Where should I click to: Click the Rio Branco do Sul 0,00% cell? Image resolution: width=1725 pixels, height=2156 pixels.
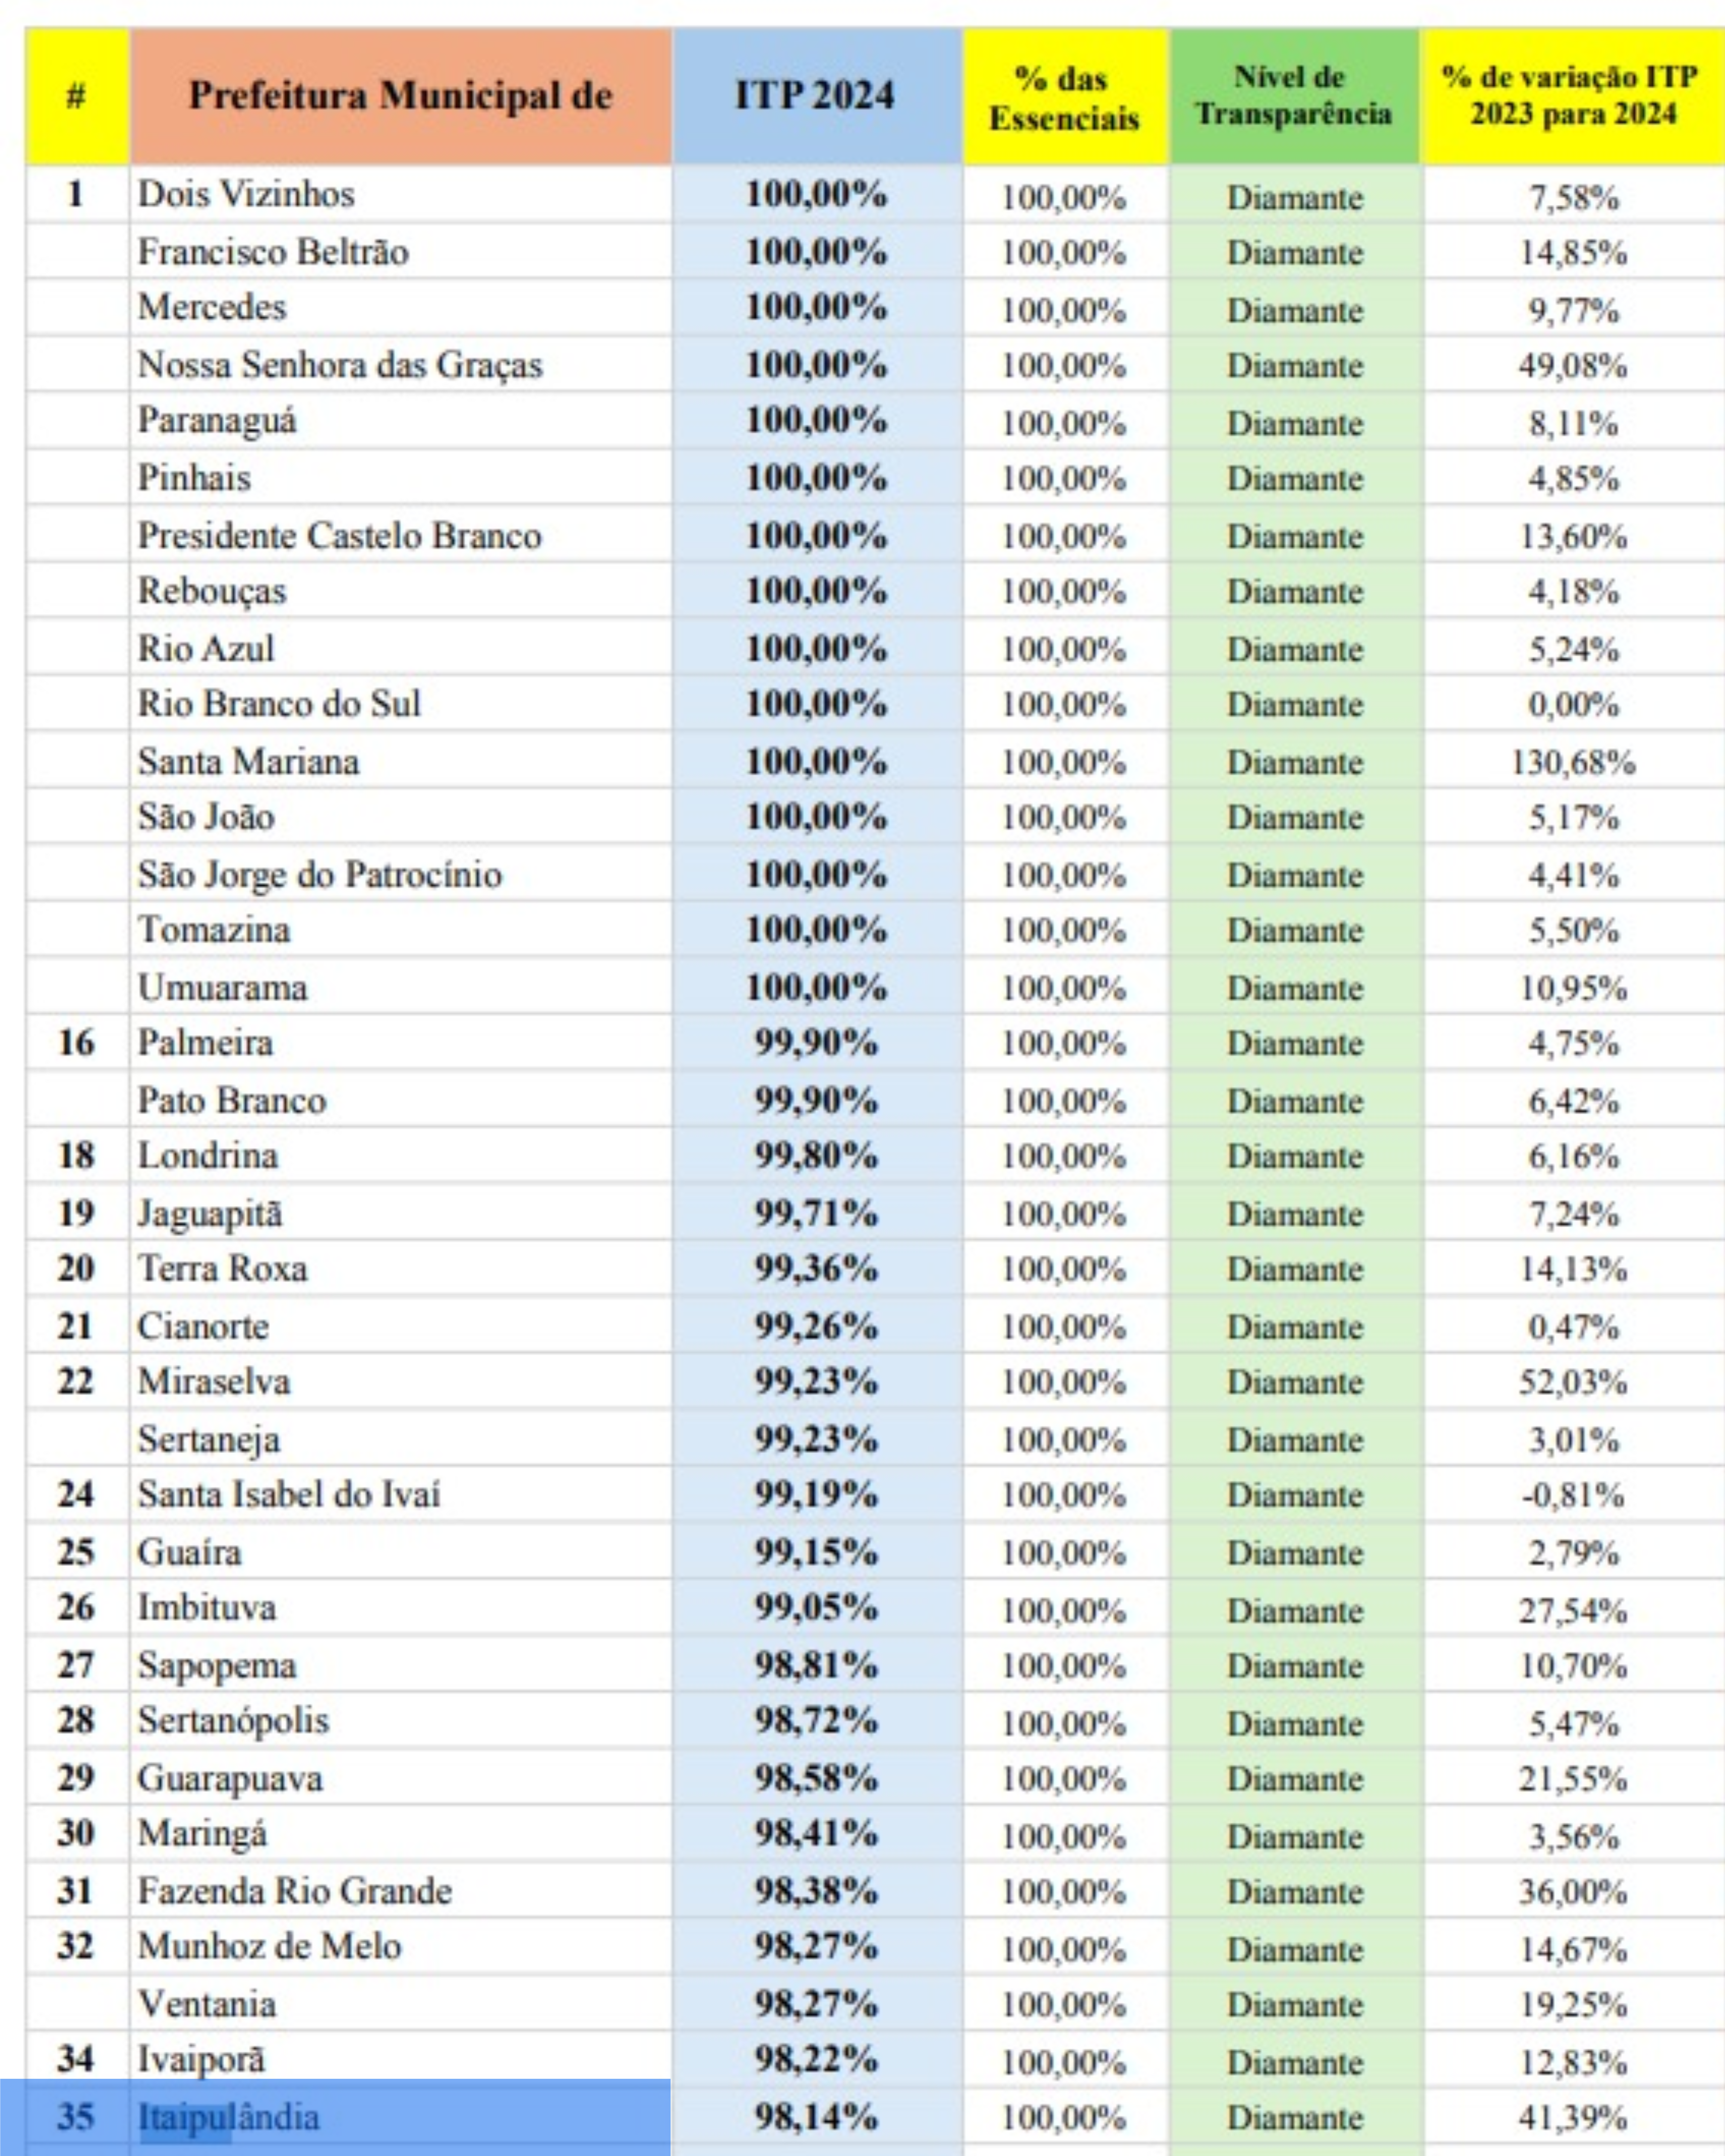(1572, 705)
